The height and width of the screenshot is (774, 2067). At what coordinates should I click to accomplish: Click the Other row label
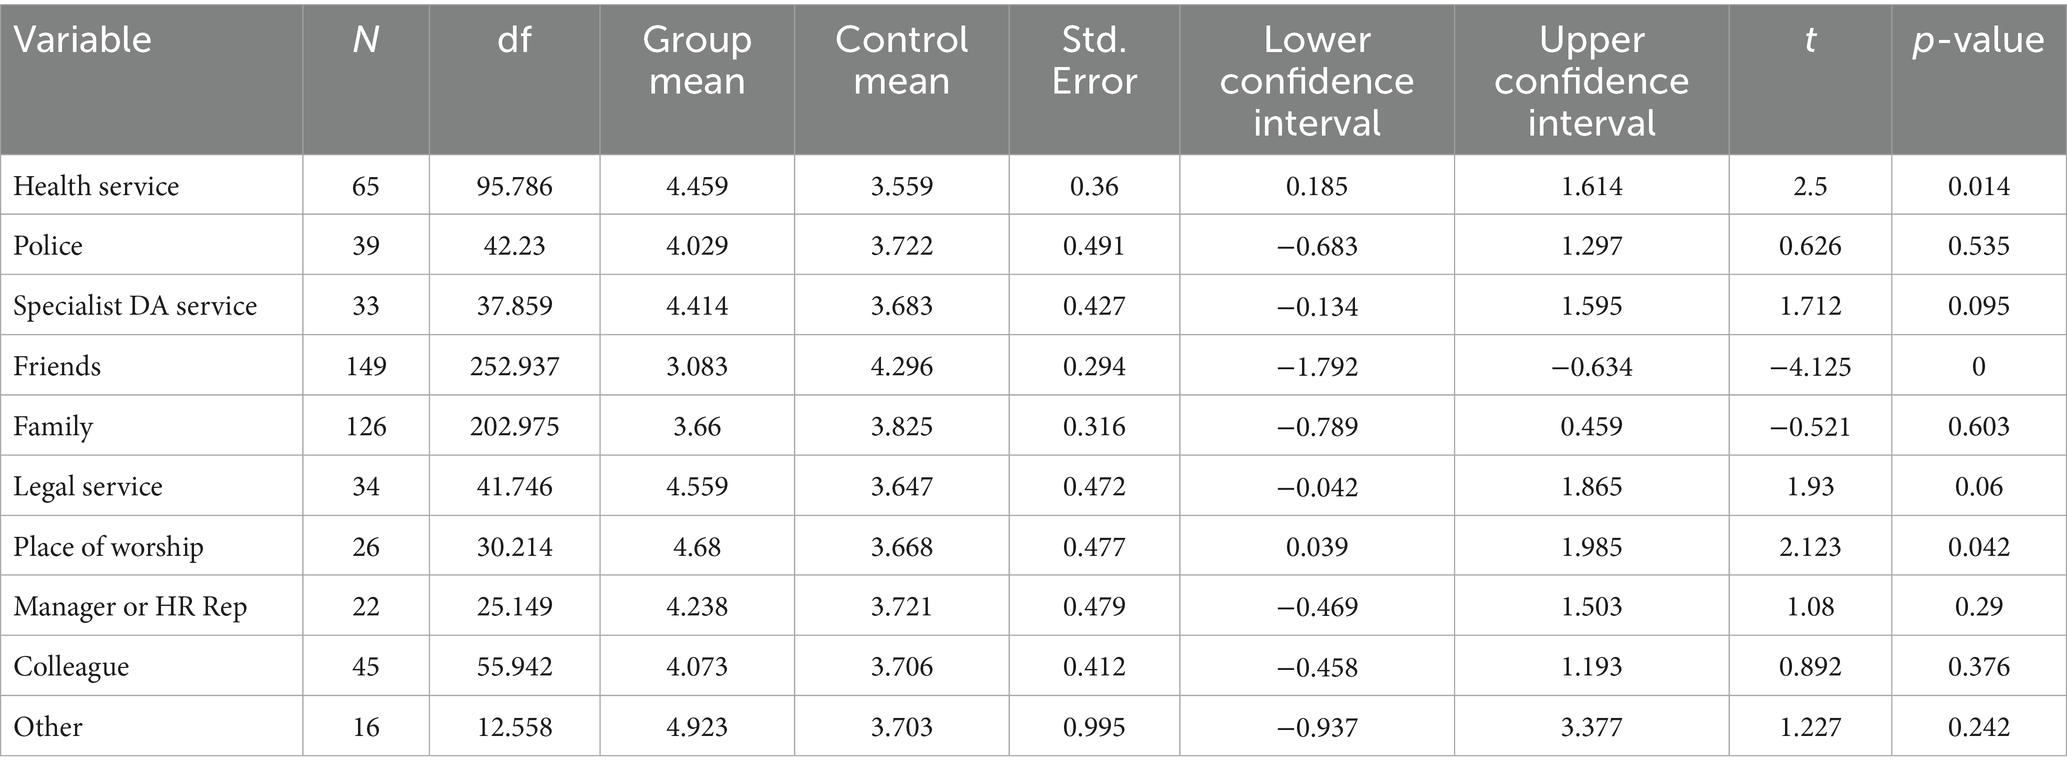[x=48, y=727]
